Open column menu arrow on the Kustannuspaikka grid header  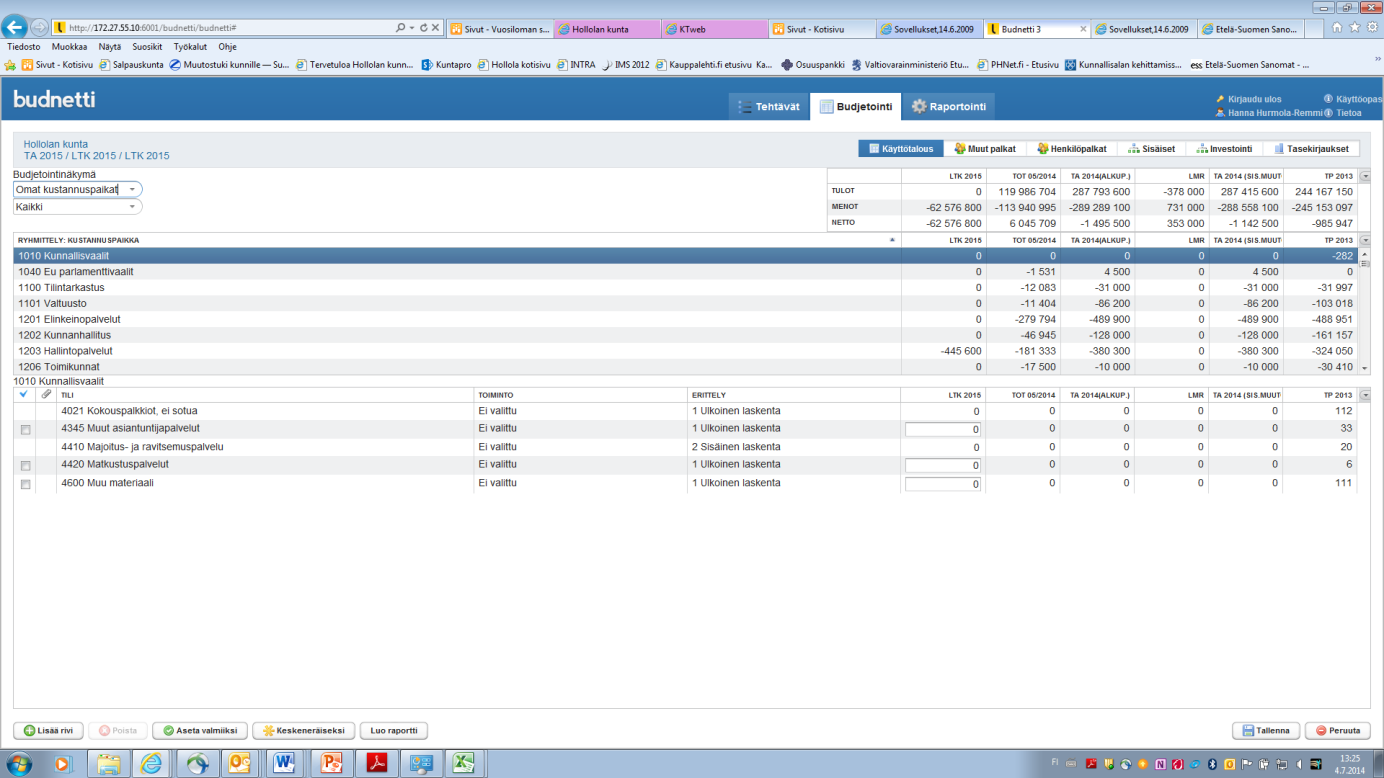coord(1365,240)
